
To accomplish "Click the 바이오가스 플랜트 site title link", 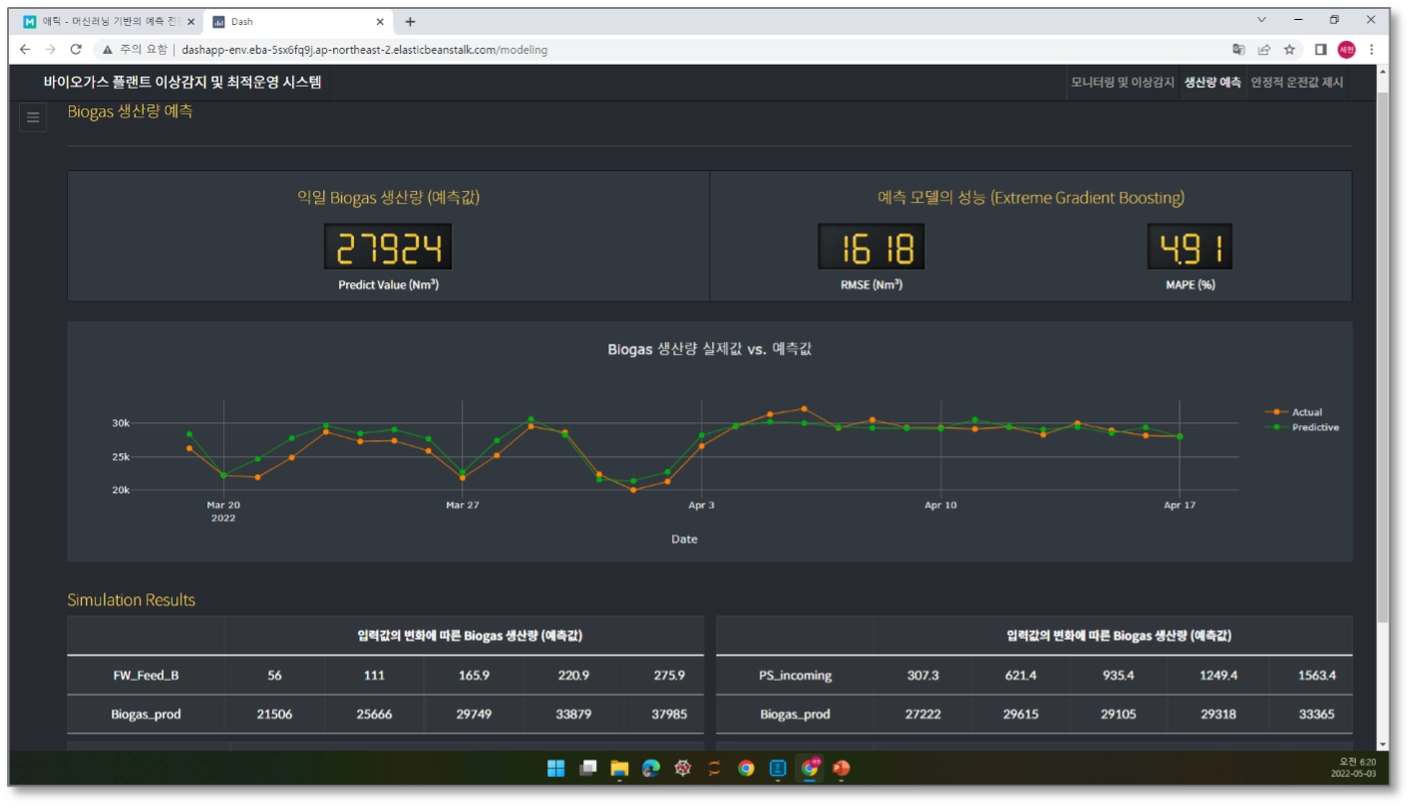I will click(183, 82).
